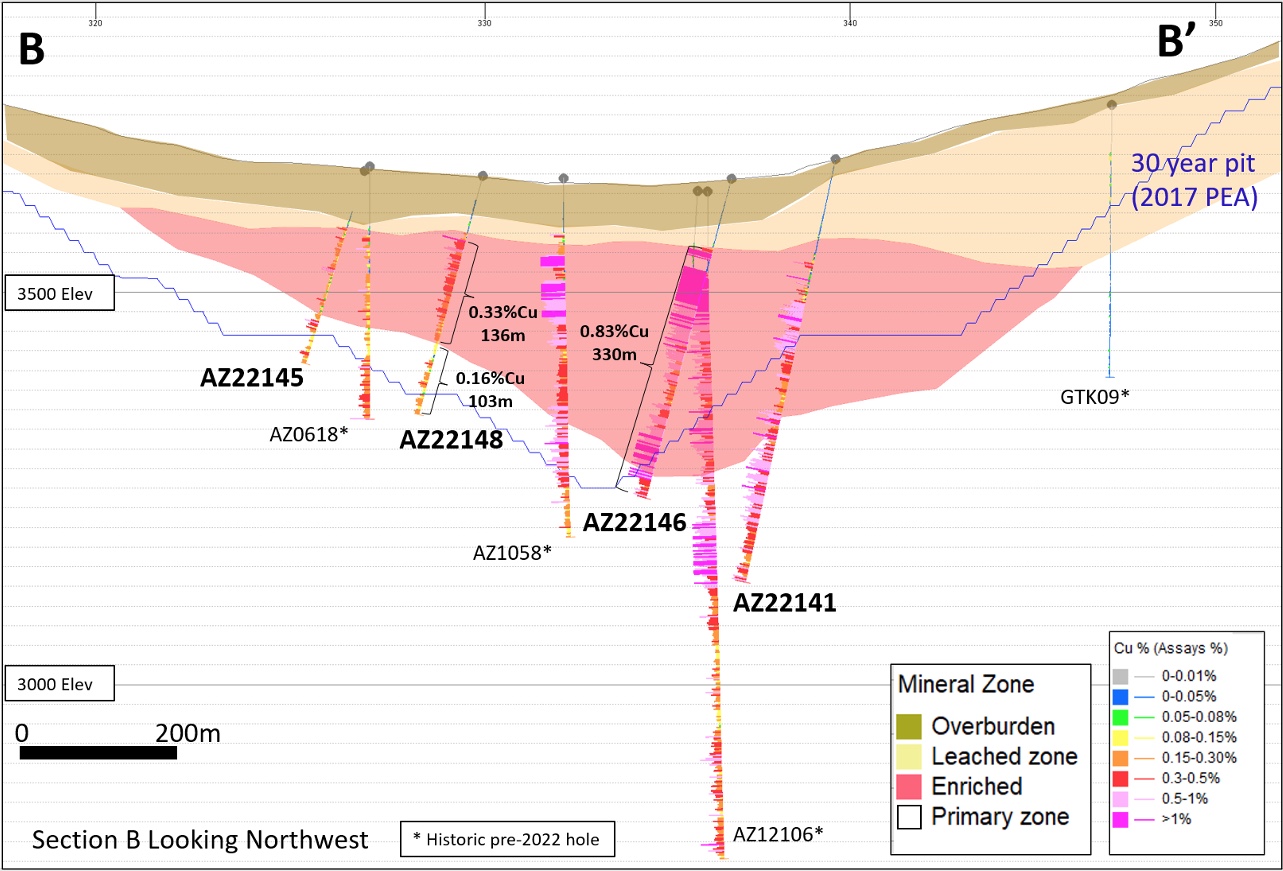Click the Section B Looking Northwest caption
Screen dimensions: 1283x871
200,840
